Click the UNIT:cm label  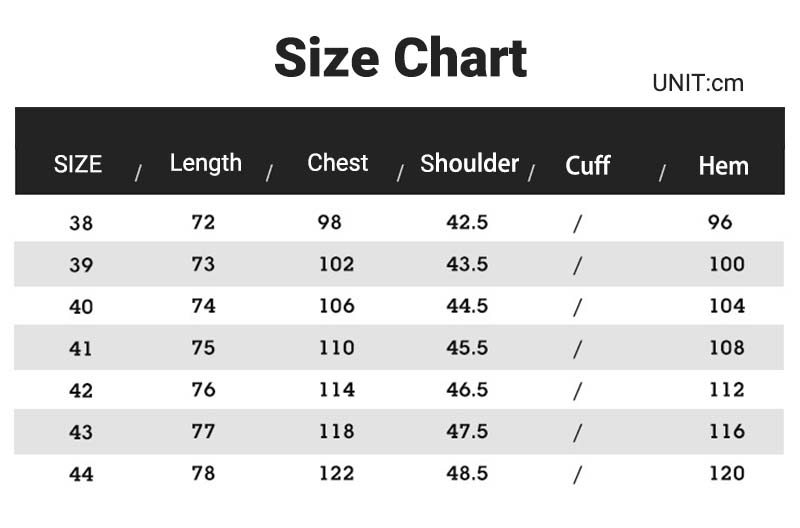[x=697, y=83]
